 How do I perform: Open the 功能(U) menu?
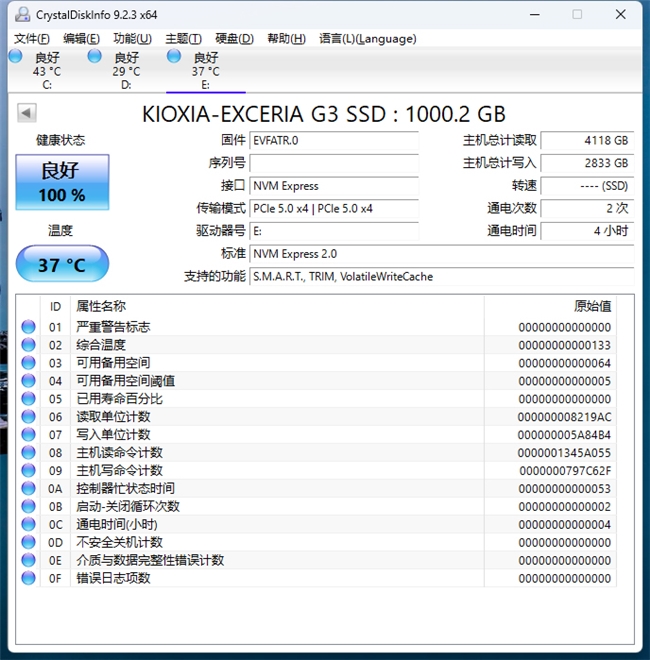[132, 39]
